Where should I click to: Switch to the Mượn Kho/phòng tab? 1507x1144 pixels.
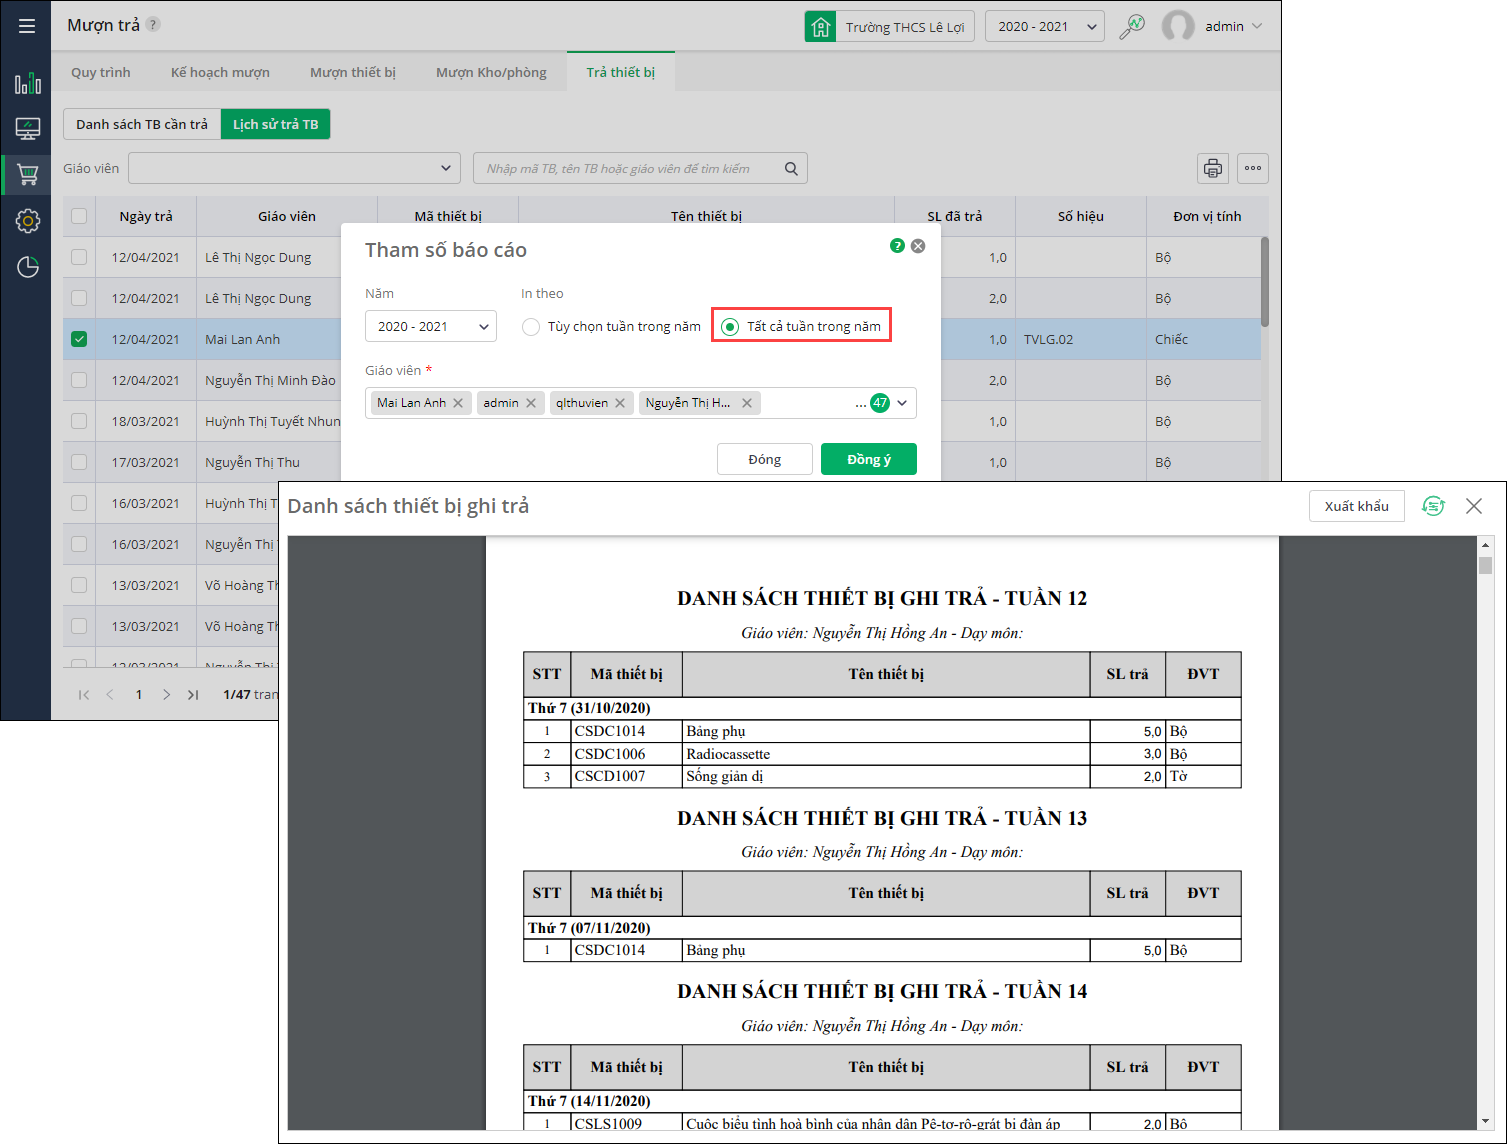coord(491,72)
